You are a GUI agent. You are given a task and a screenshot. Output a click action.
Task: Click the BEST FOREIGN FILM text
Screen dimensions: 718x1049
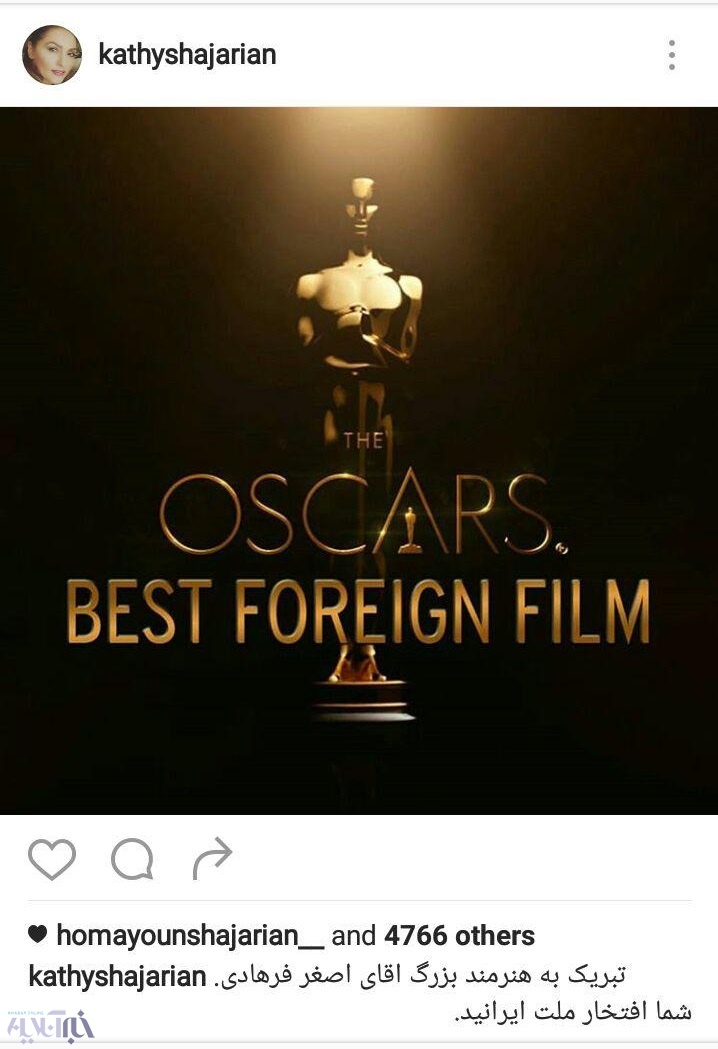coord(358,612)
